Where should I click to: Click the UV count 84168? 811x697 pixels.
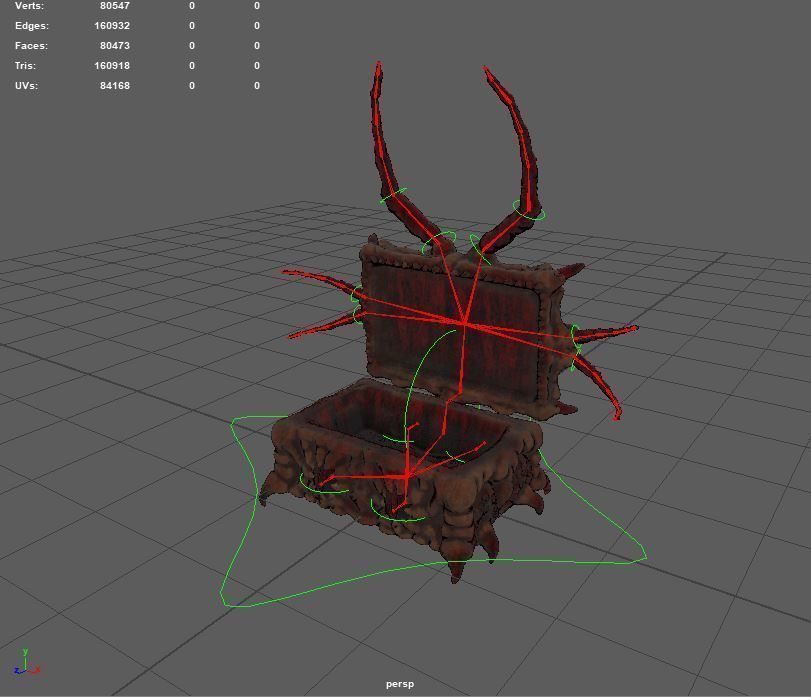point(115,86)
